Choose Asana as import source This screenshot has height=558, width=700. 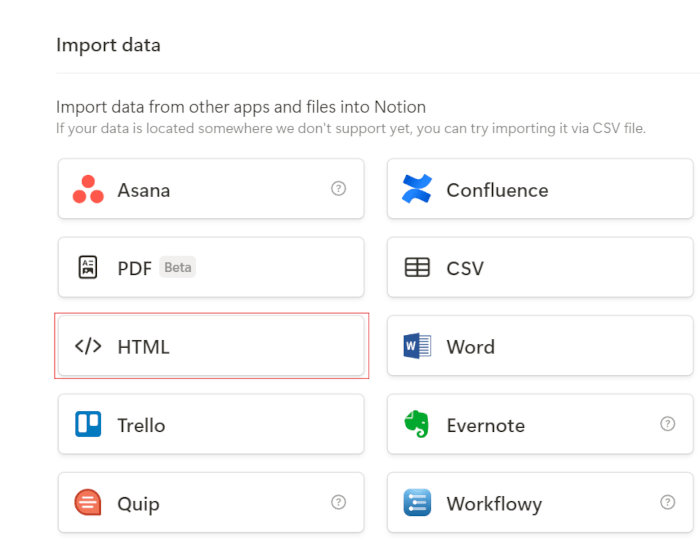tap(211, 189)
